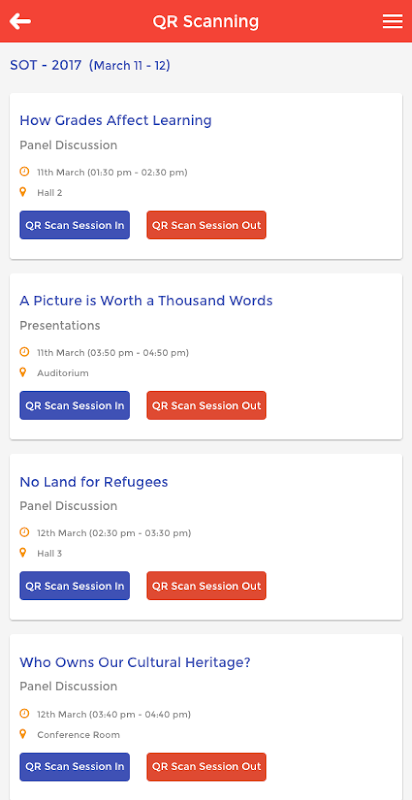
Task: Click clock icon for No Land for Refugees
Action: [x=24, y=532]
